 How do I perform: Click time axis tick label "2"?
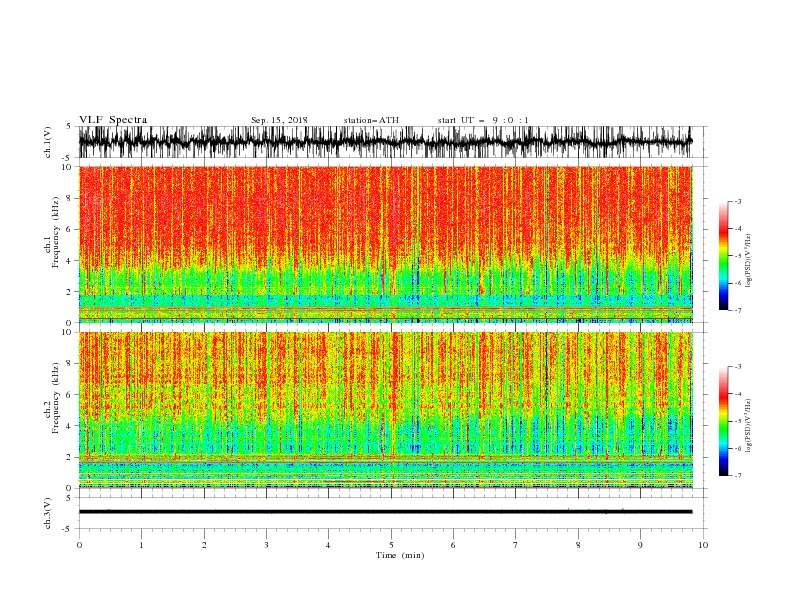click(204, 545)
